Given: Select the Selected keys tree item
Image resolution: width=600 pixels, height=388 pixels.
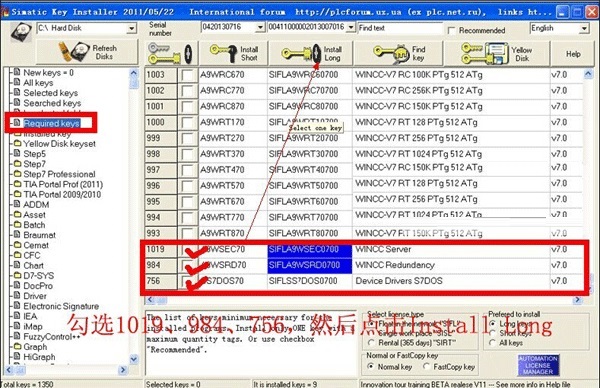Looking at the screenshot, I should point(51,93).
